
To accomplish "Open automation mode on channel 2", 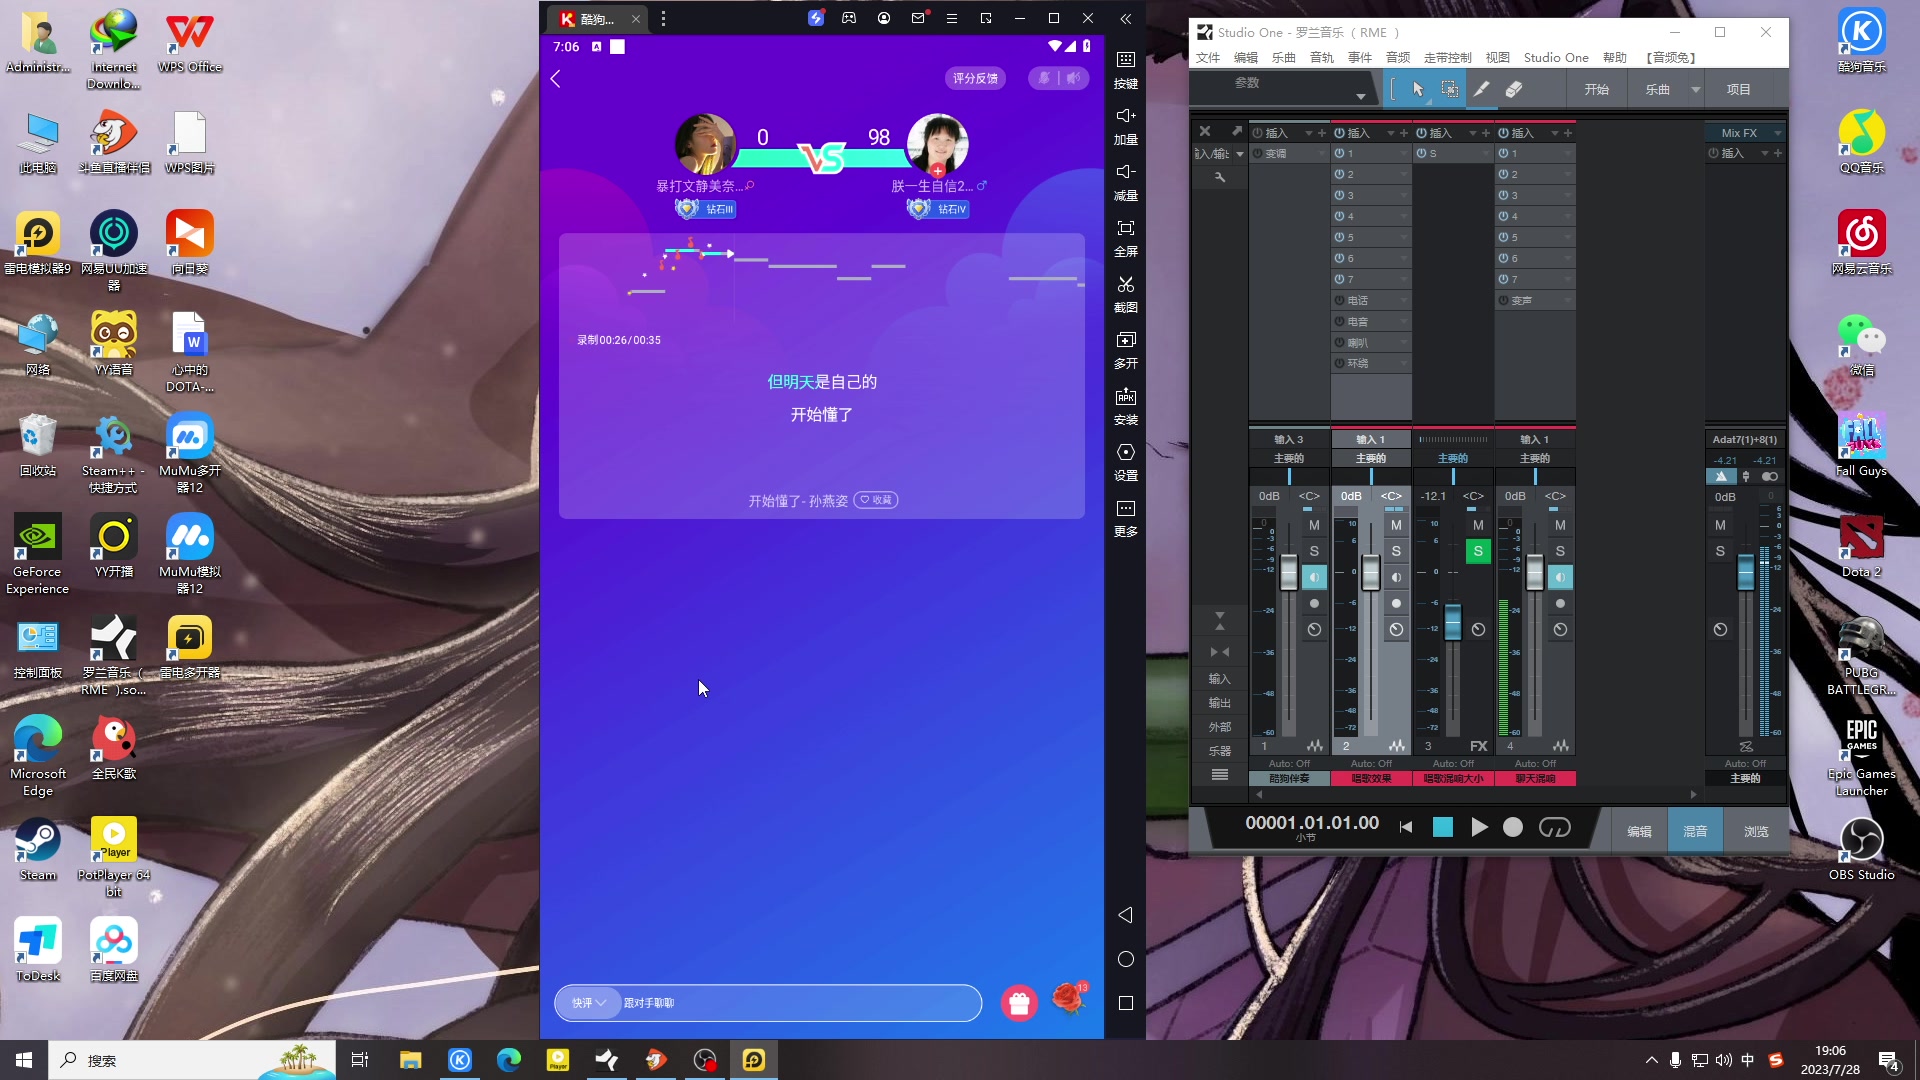I will 1371,763.
